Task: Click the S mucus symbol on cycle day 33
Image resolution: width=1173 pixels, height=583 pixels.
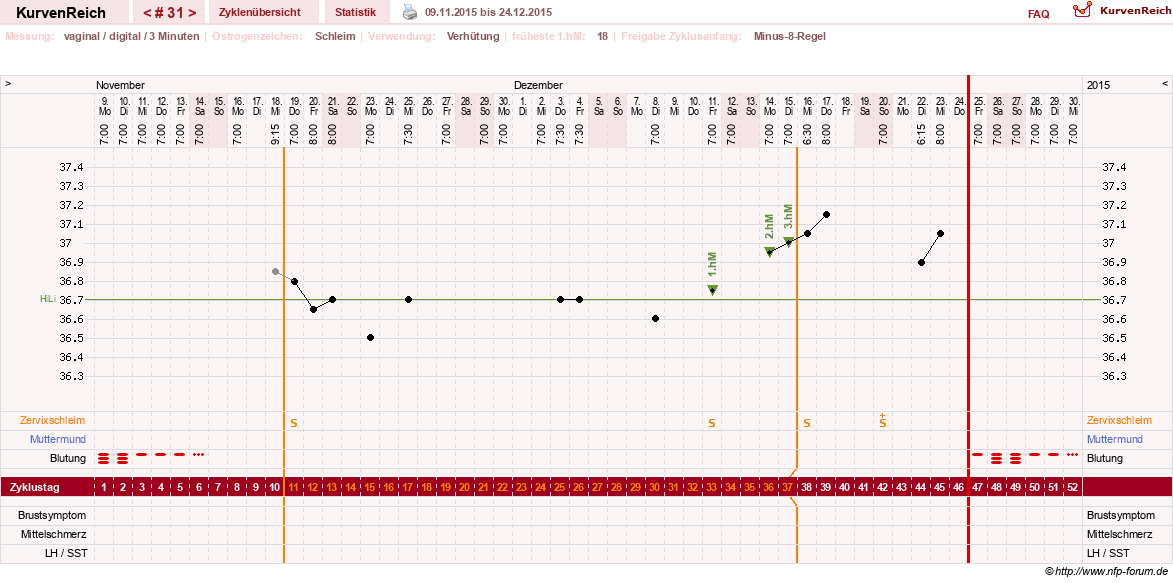Action: pyautogui.click(x=712, y=423)
